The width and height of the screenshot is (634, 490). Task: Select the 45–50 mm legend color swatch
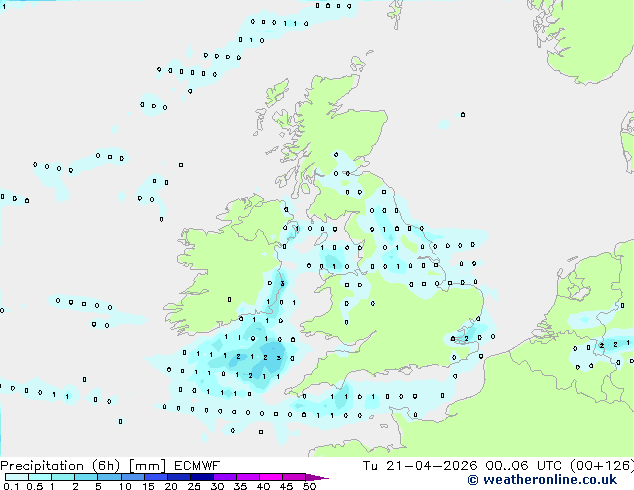click(x=294, y=477)
